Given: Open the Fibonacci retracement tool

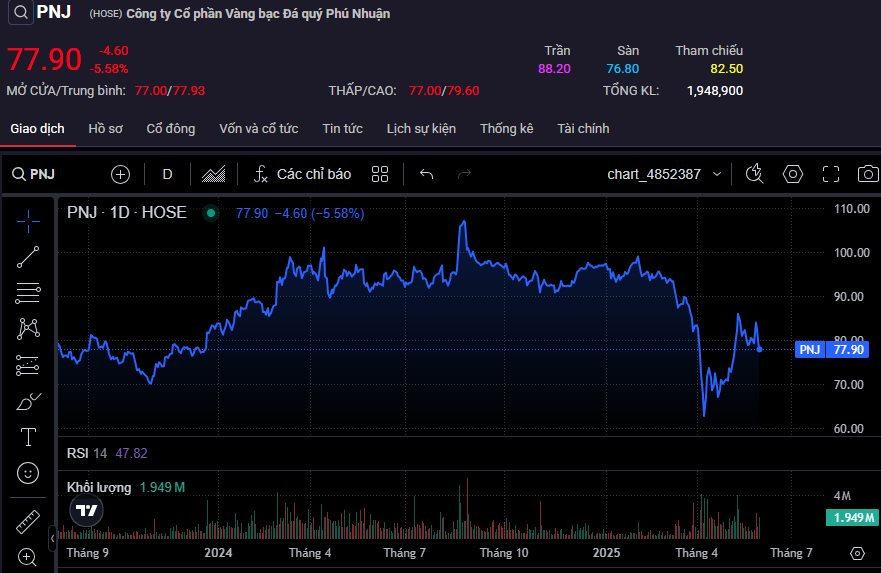Looking at the screenshot, I should [28, 292].
